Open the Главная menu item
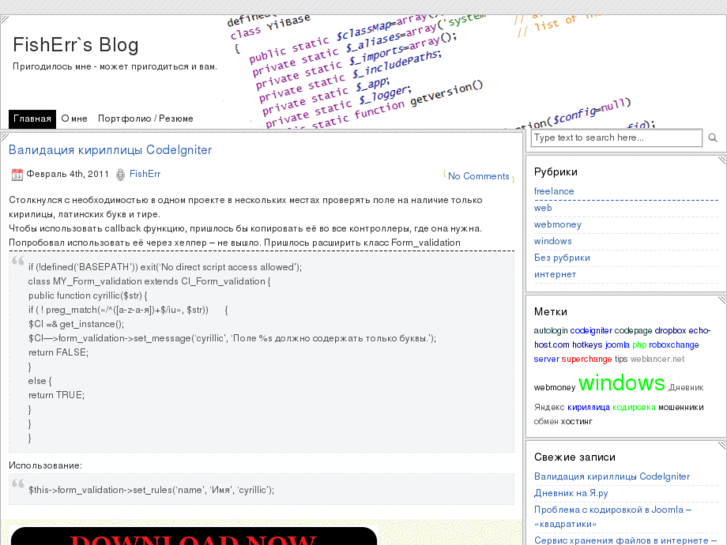 click(x=32, y=119)
